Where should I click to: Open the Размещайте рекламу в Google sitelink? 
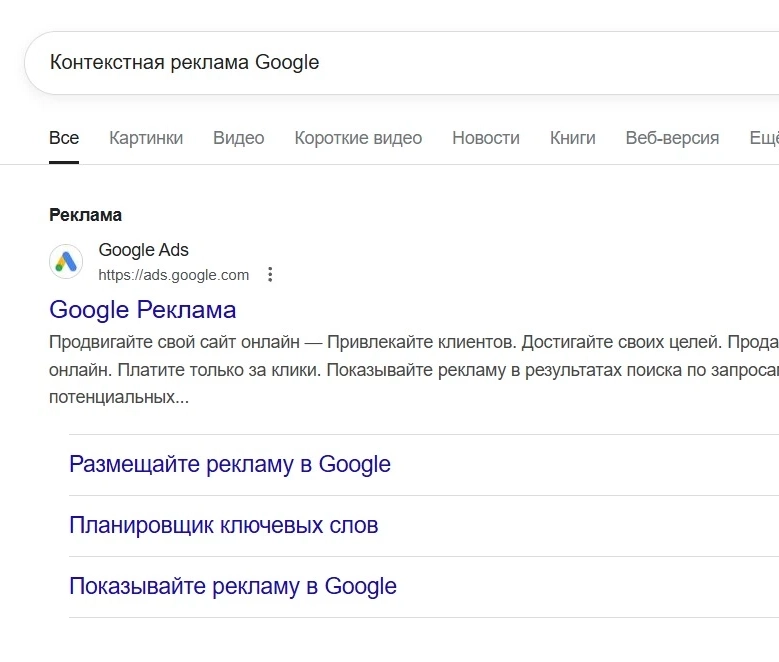pyautogui.click(x=230, y=464)
